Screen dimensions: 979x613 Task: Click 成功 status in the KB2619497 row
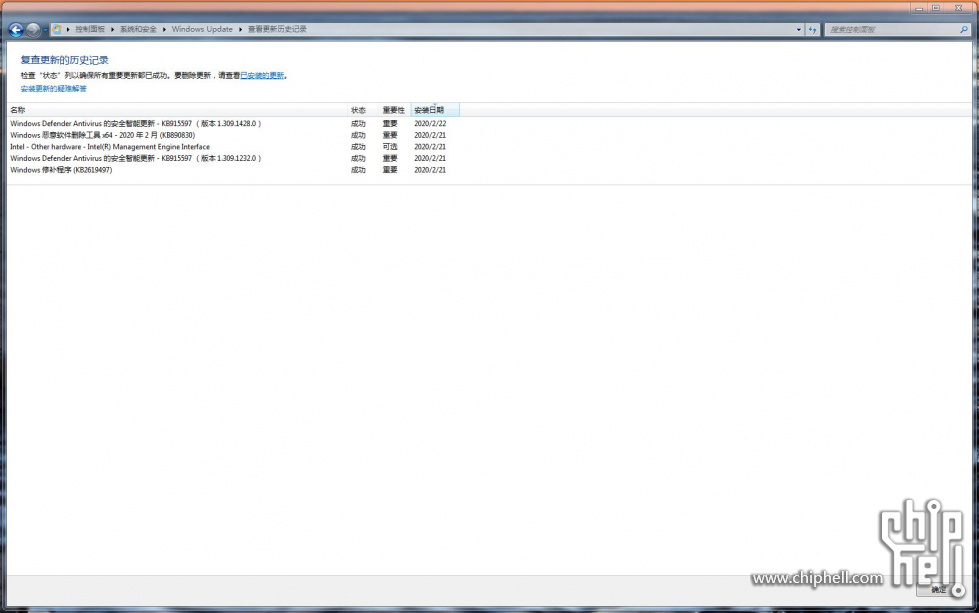tap(358, 170)
